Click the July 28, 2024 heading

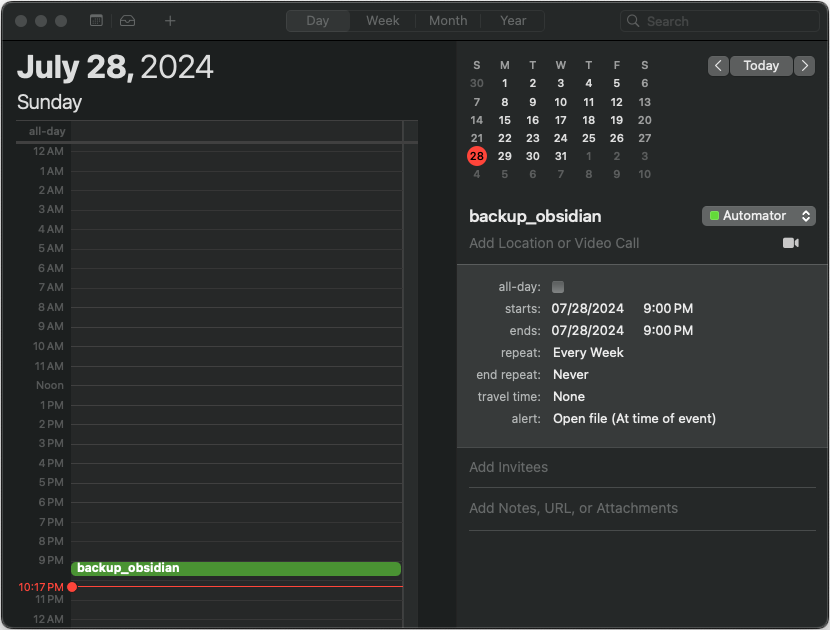pyautogui.click(x=115, y=67)
